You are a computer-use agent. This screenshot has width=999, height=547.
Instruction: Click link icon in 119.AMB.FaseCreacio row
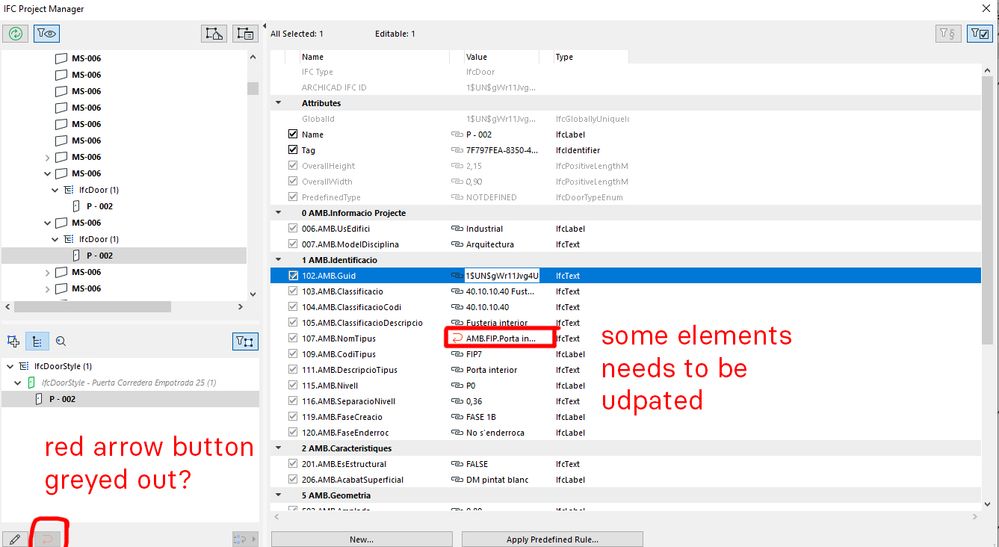pyautogui.click(x=457, y=417)
